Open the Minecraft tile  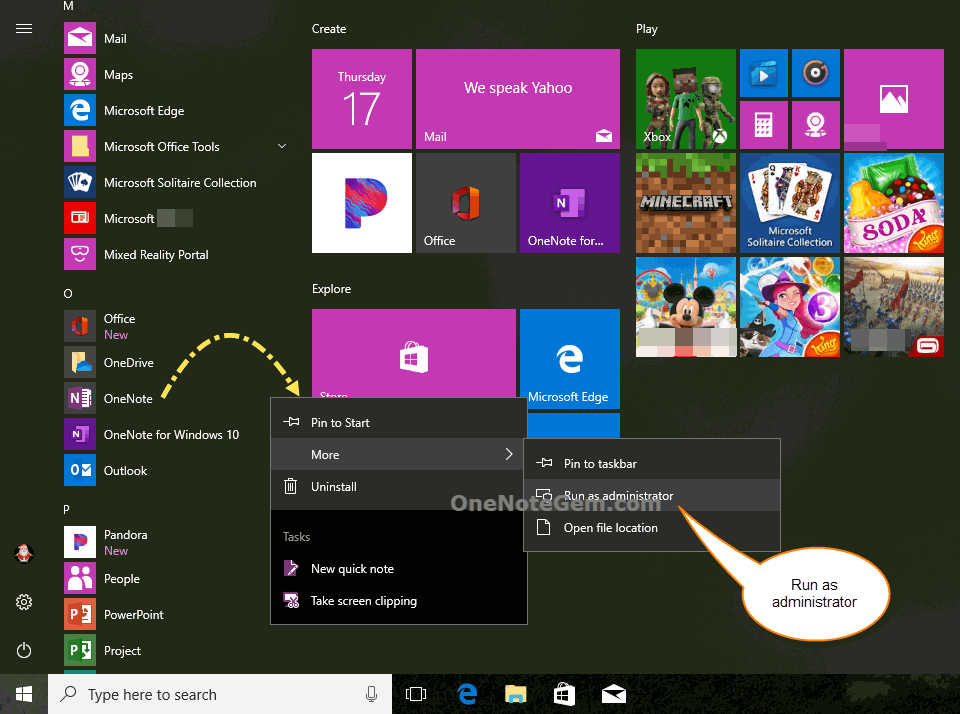point(686,203)
